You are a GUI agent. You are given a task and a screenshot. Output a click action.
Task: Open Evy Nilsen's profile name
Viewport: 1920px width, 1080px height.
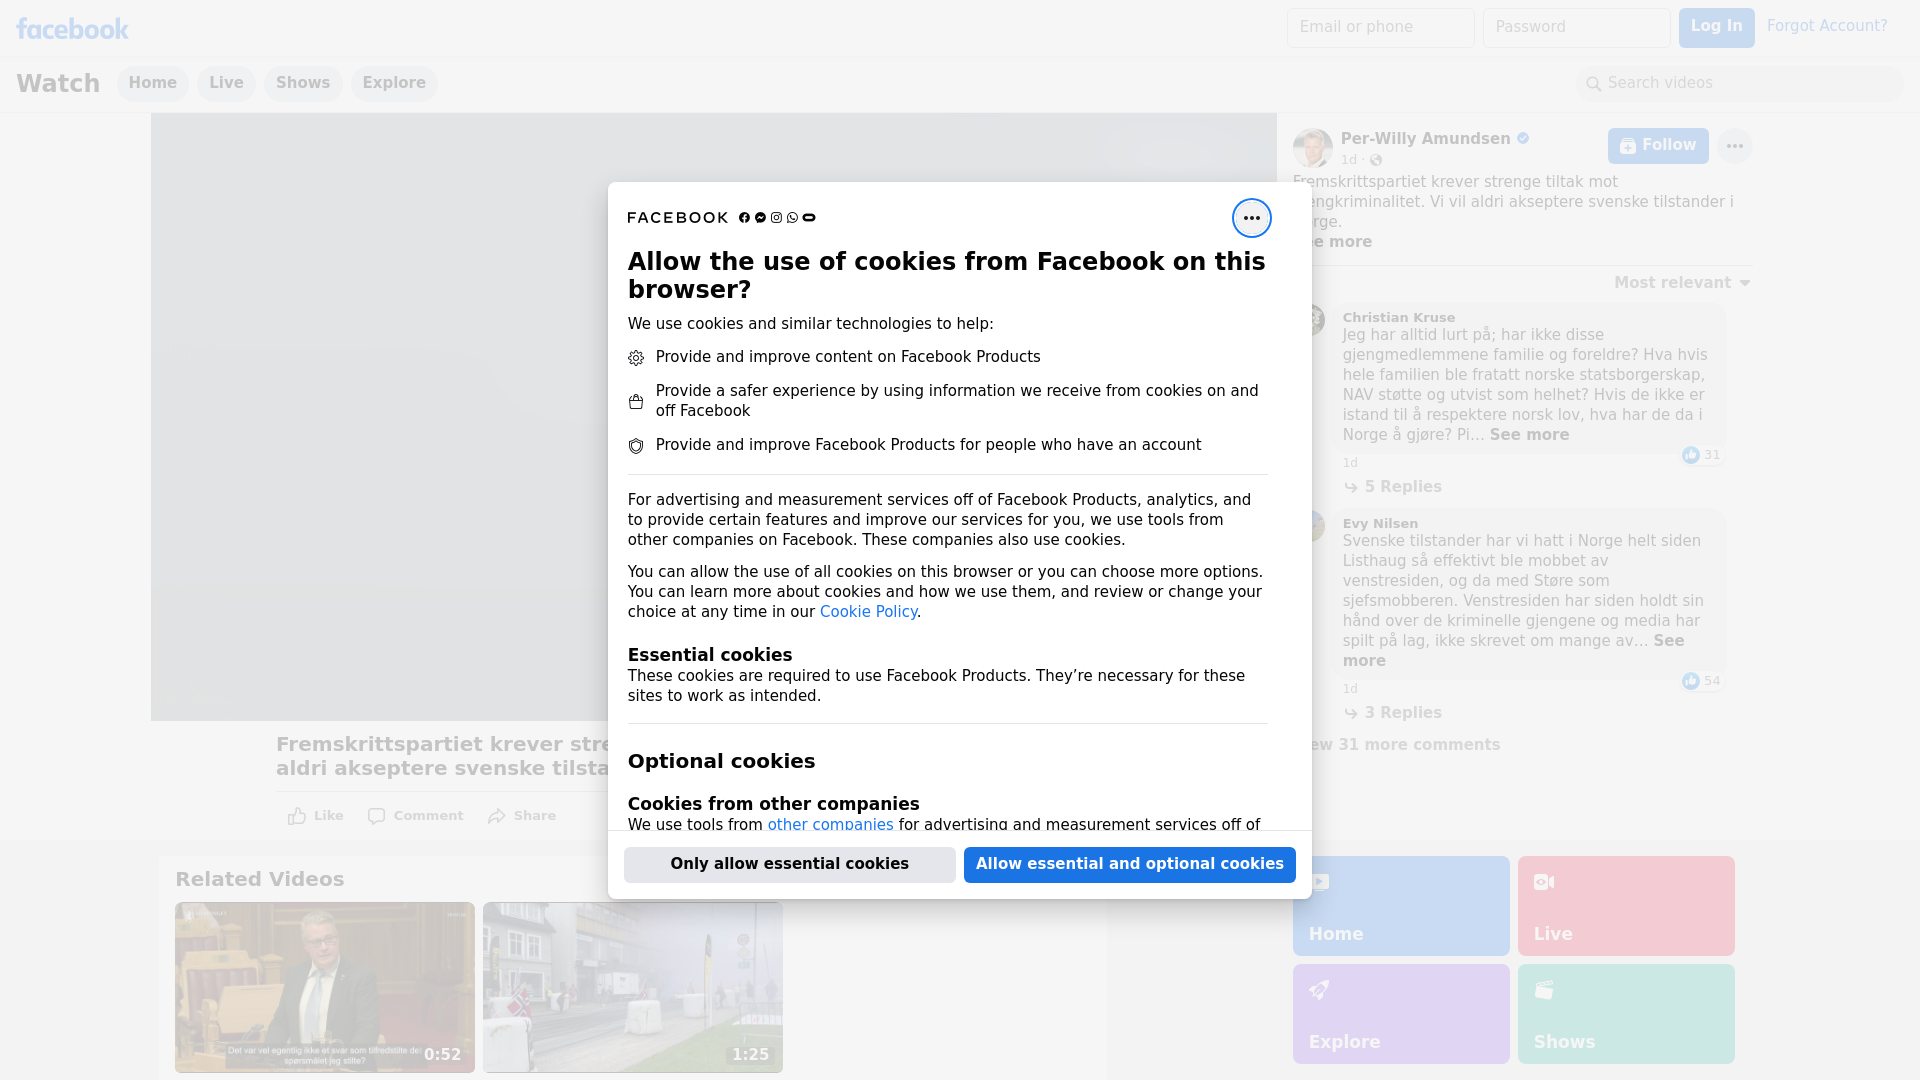(x=1380, y=524)
